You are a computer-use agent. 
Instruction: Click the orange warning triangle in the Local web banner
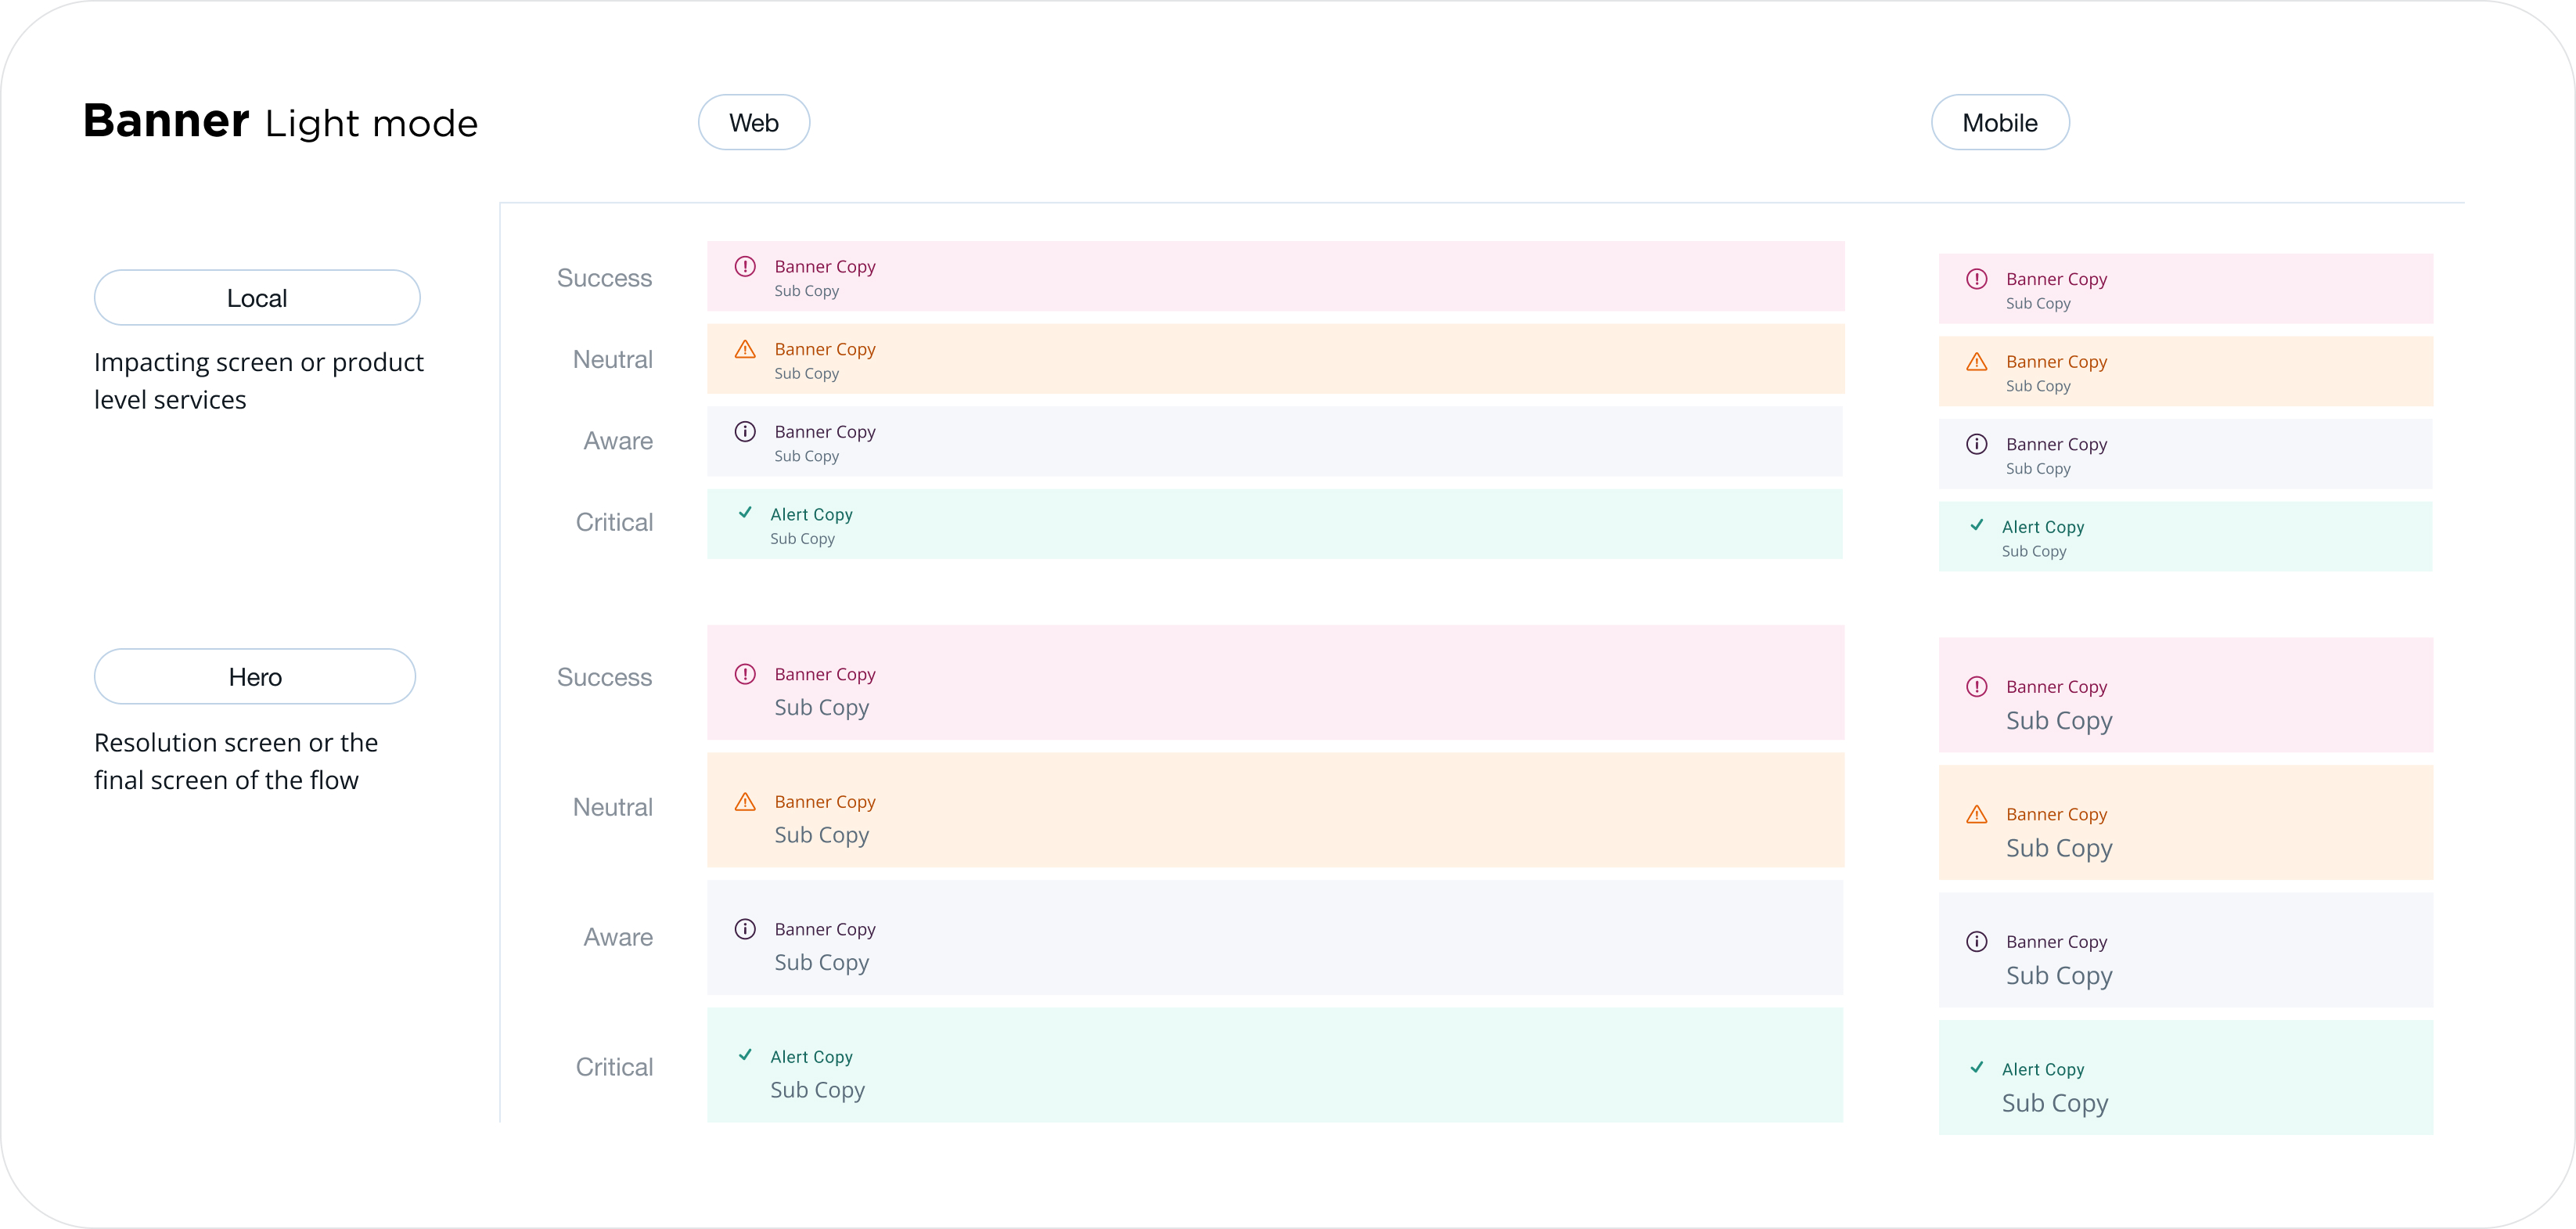(745, 350)
